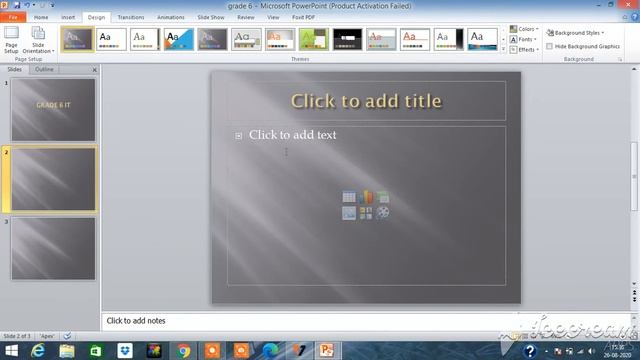This screenshot has height=360, width=640.
Task: Open the Background group dialog launcher
Action: click(620, 60)
